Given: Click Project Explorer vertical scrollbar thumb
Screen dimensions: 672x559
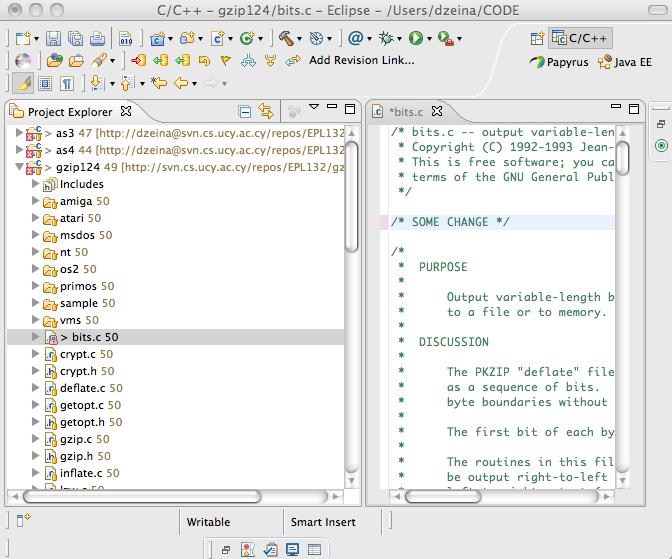Looking at the screenshot, I should (351, 196).
